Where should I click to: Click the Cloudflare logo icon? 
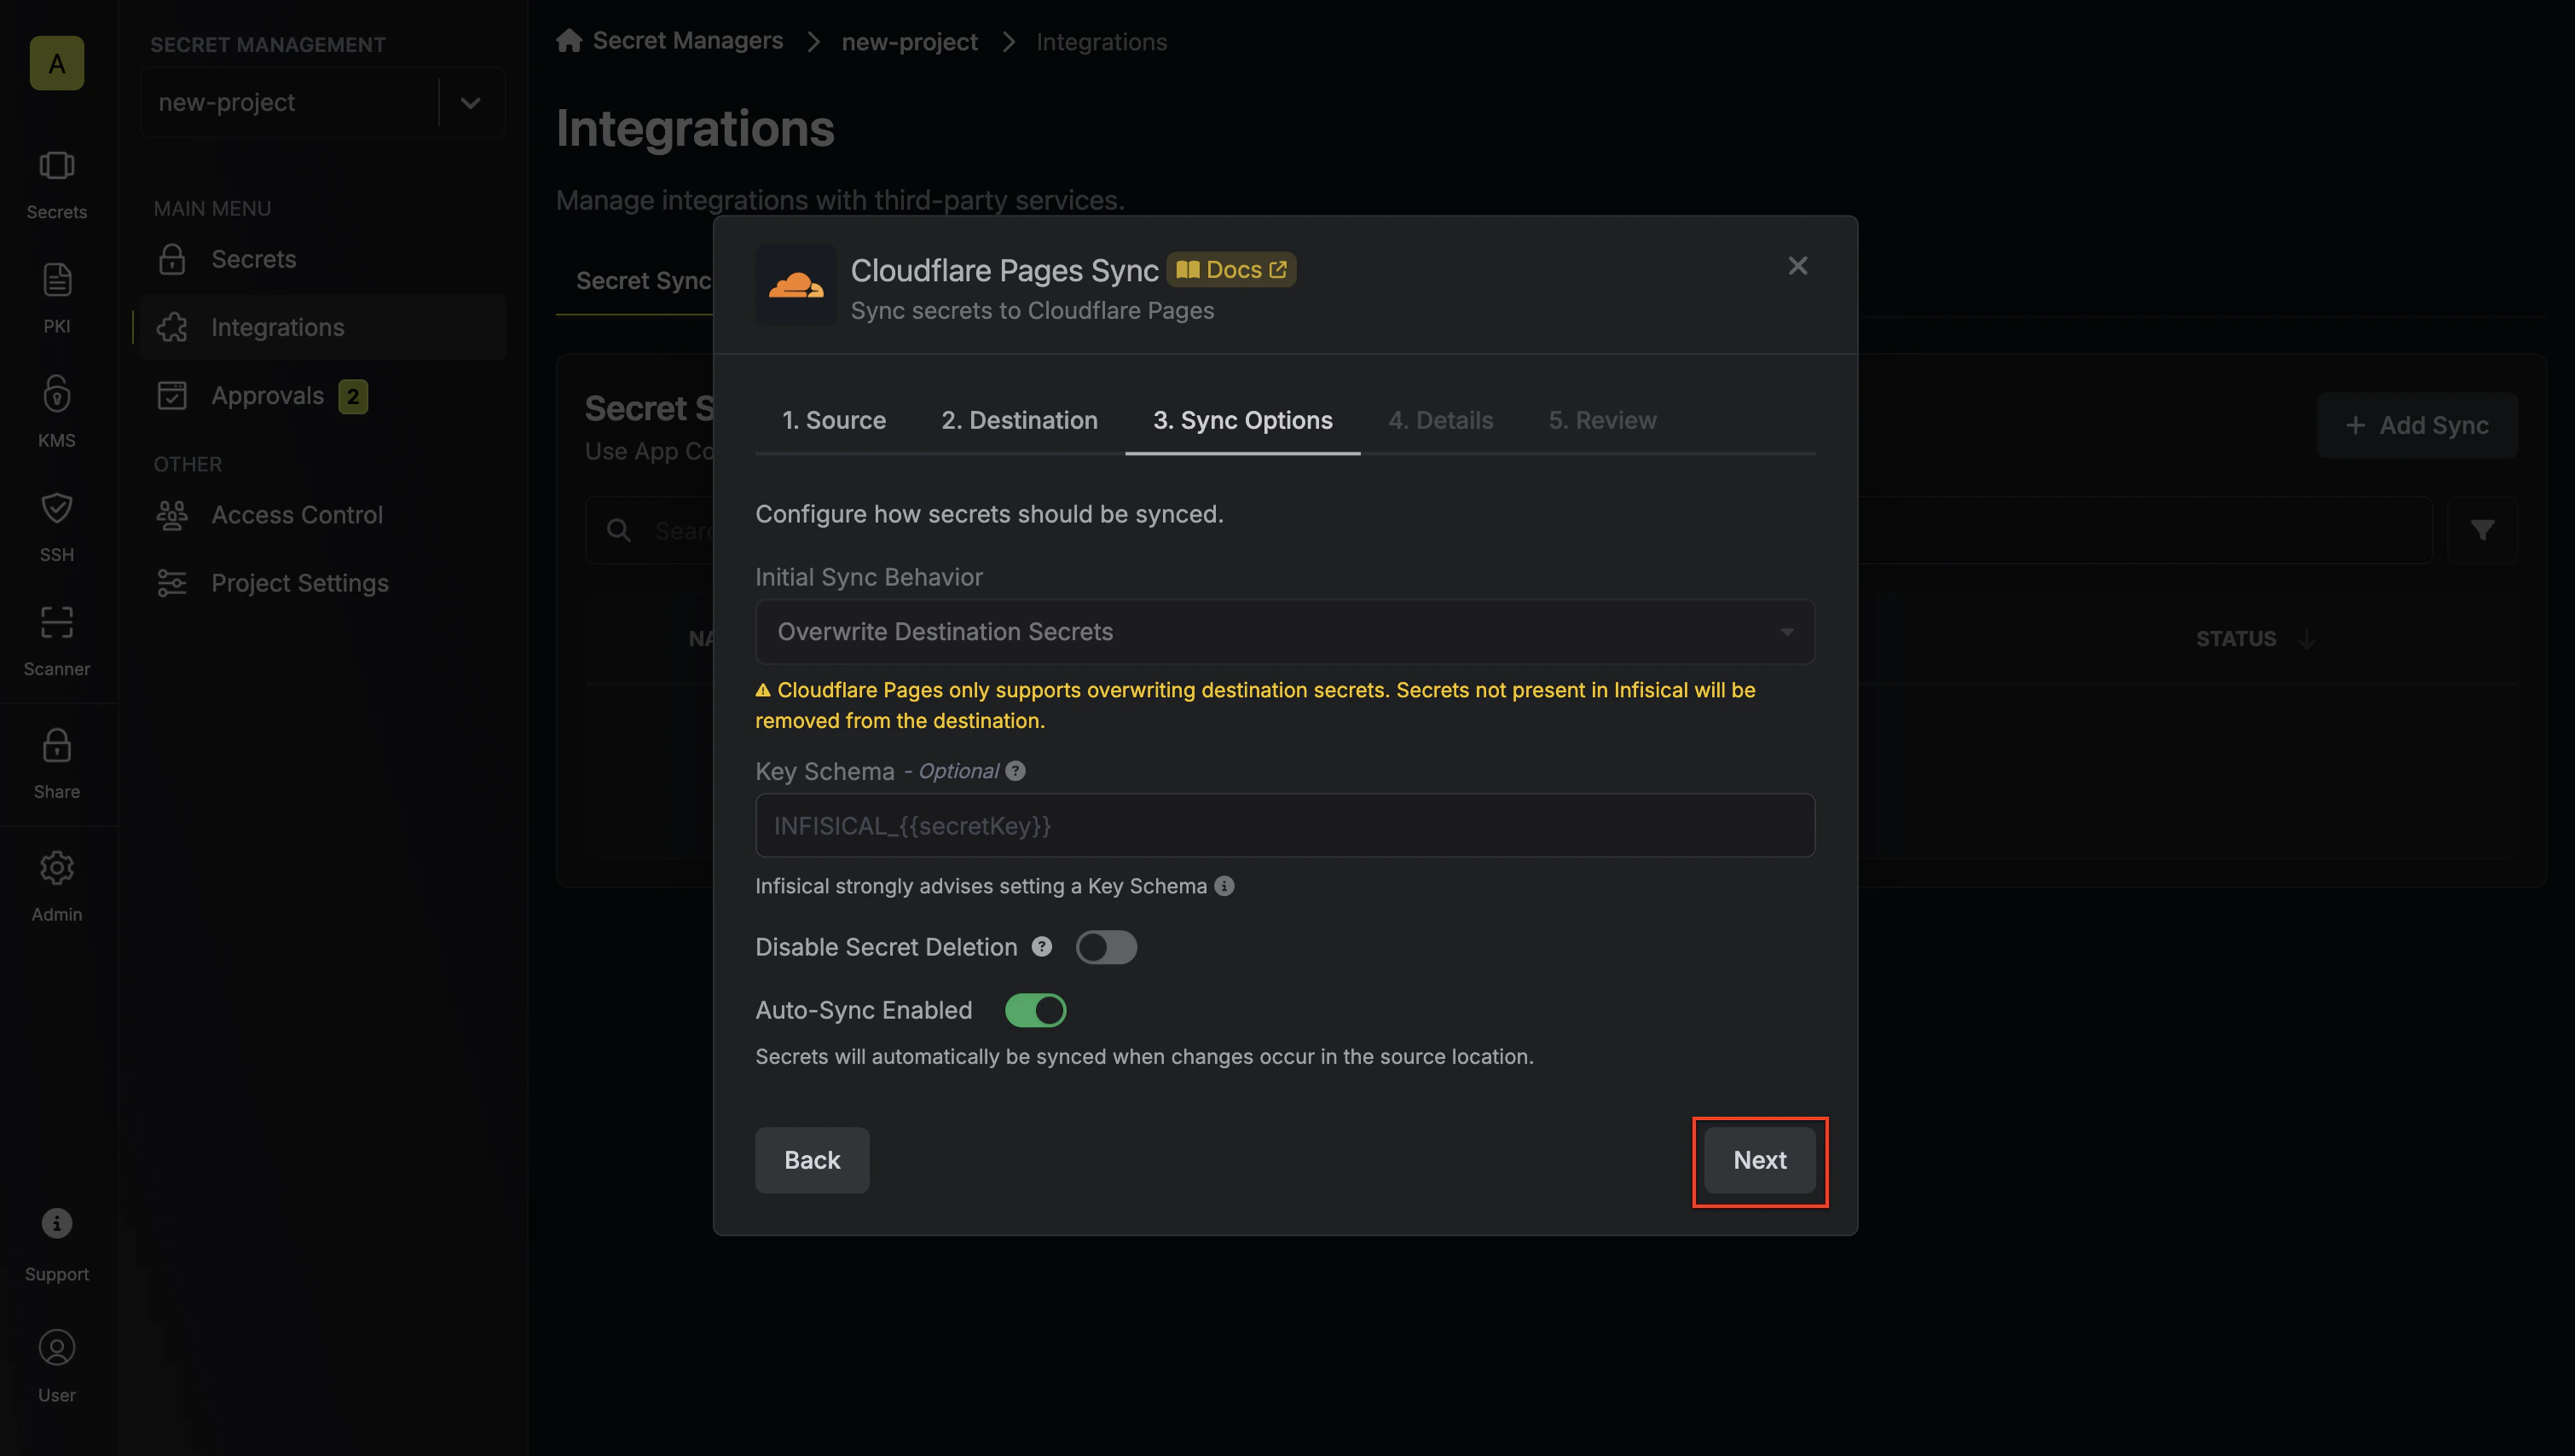click(796, 285)
